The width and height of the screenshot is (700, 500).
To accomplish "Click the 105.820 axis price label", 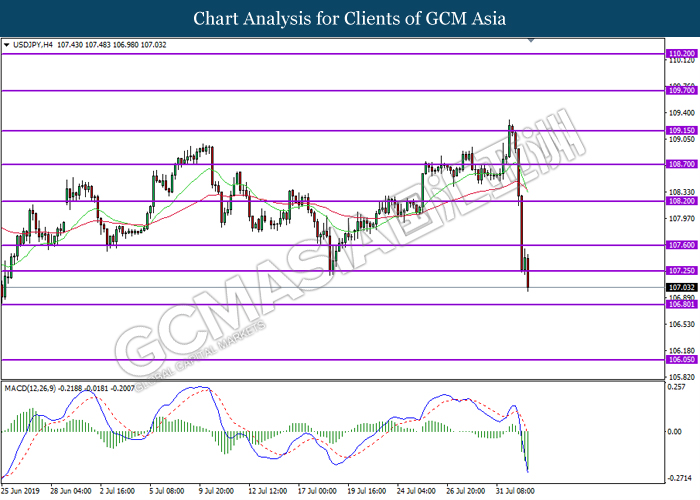I will coord(682,377).
